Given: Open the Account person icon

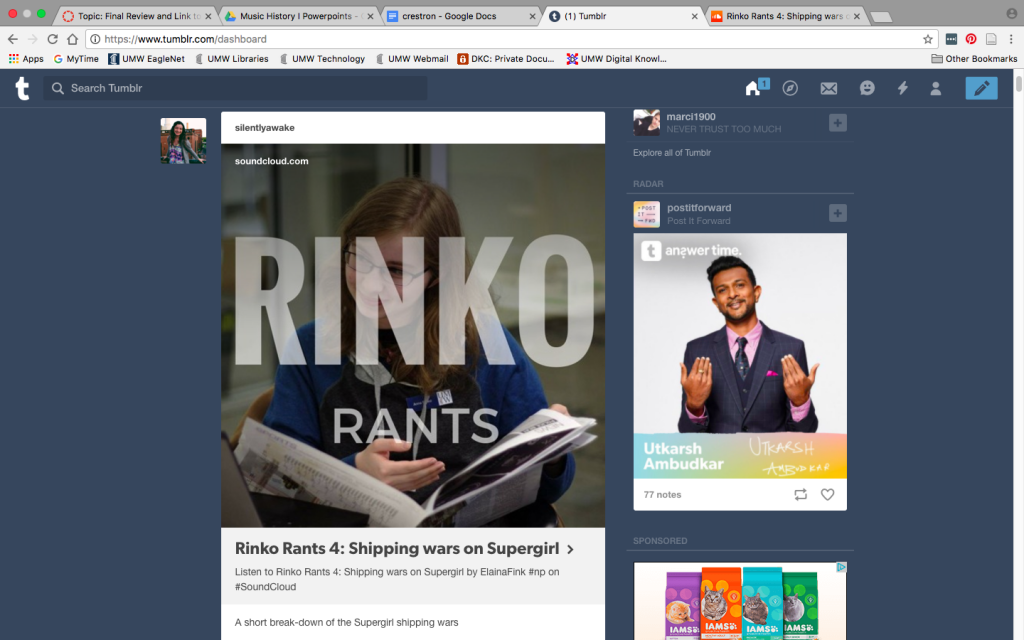Looking at the screenshot, I should pos(936,88).
